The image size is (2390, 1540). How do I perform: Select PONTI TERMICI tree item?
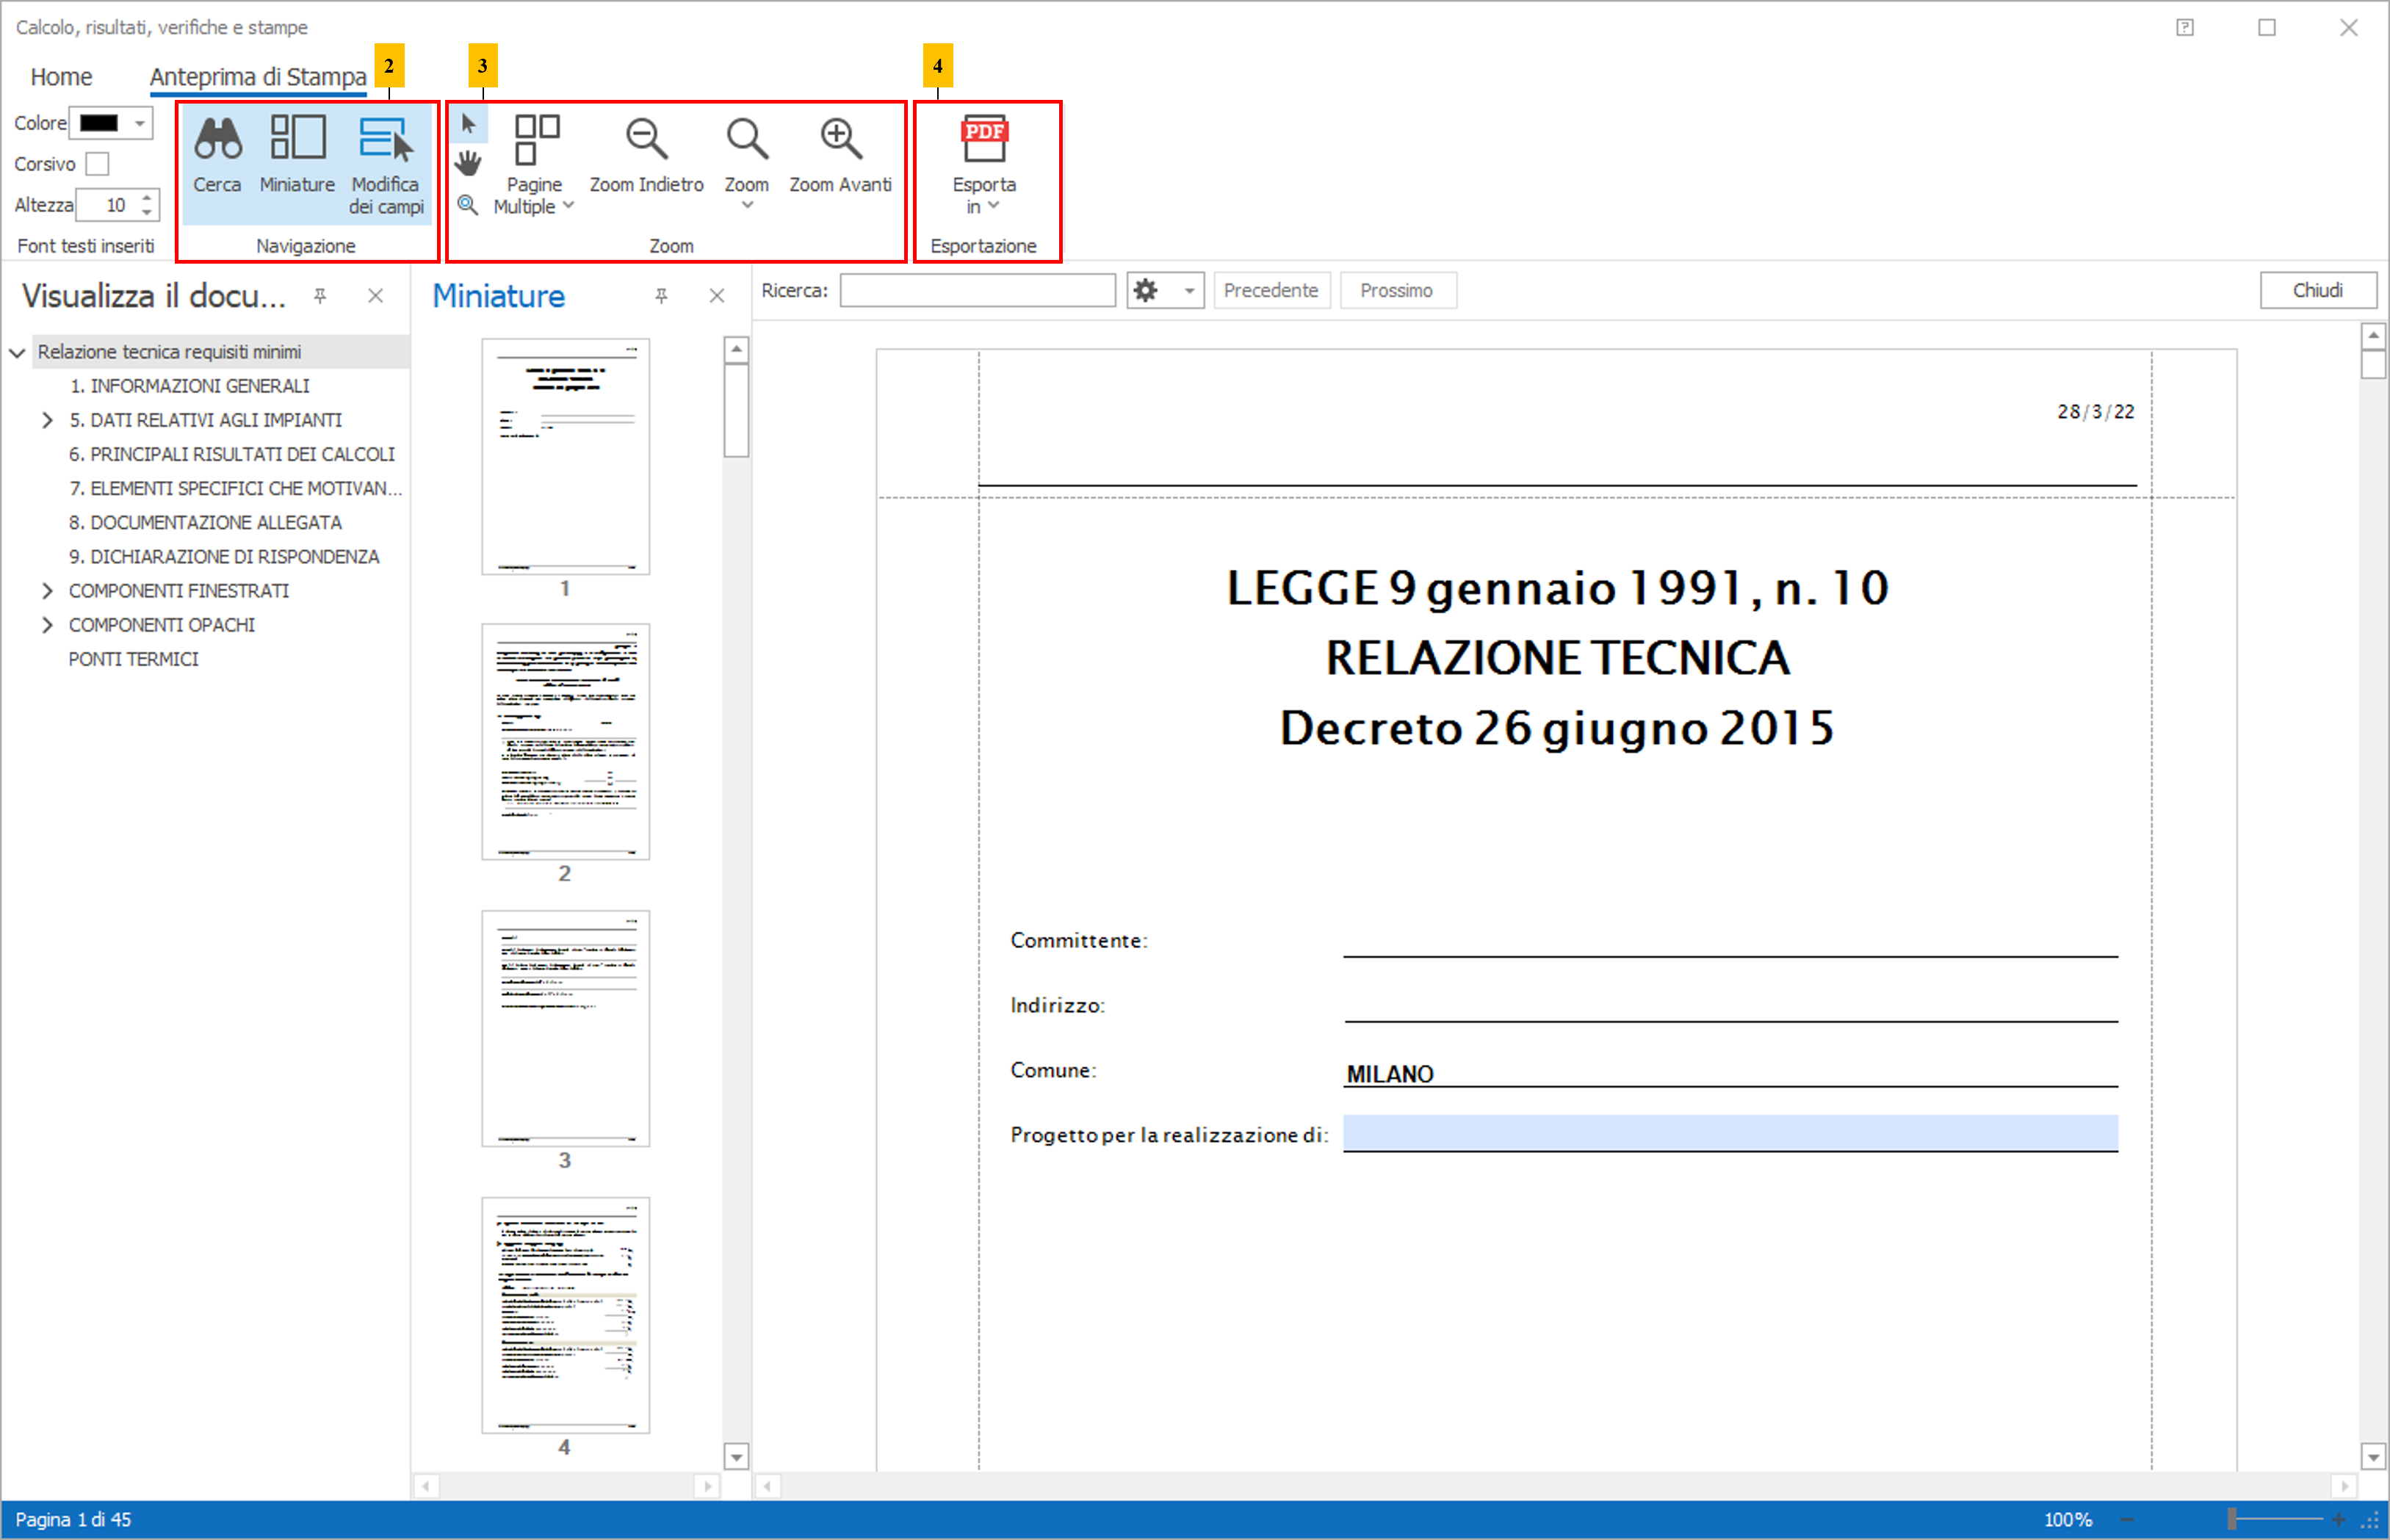click(133, 659)
